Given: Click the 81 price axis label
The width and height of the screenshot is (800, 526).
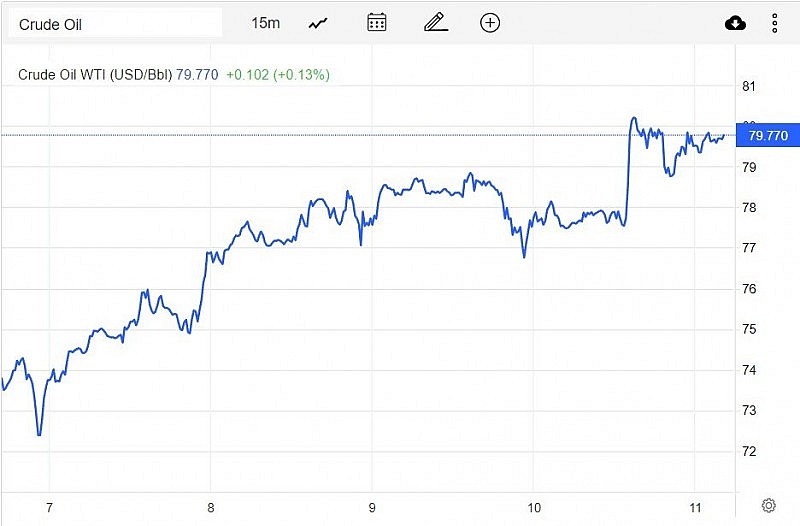Looking at the screenshot, I should coord(748,86).
